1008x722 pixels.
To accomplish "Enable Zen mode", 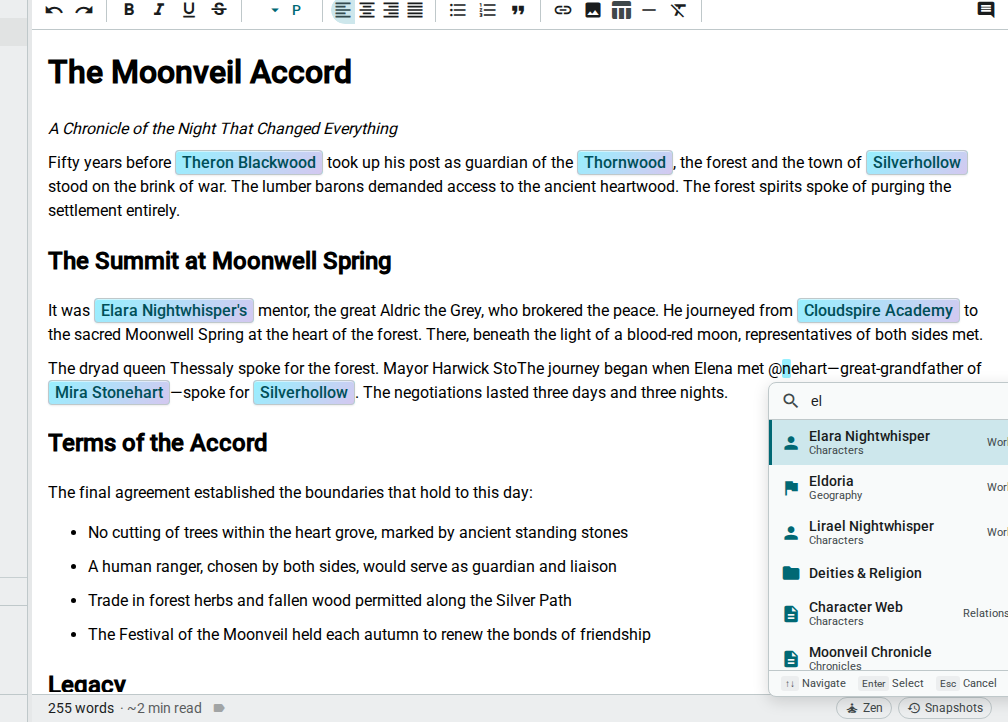I will [x=864, y=708].
